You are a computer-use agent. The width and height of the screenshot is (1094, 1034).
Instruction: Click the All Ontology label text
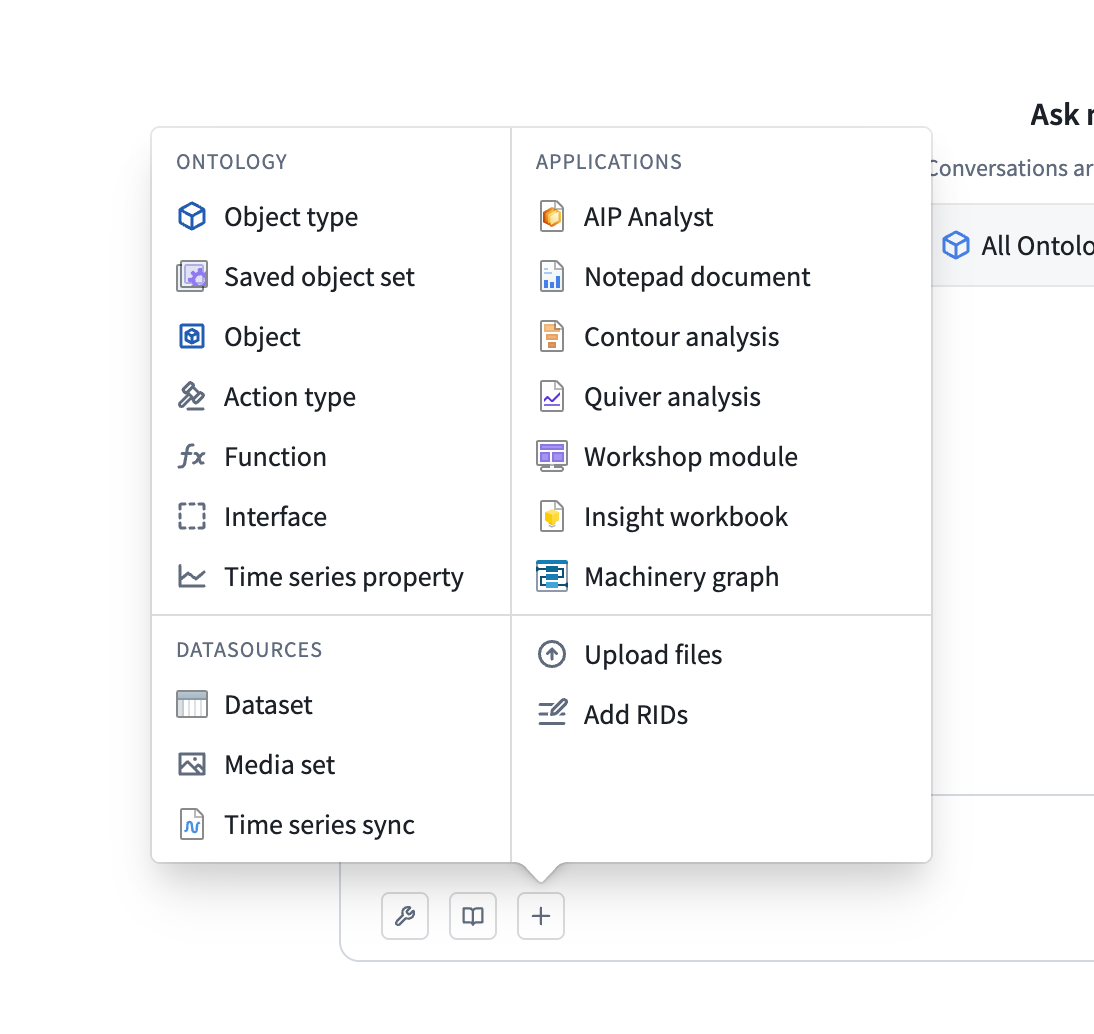click(1037, 246)
